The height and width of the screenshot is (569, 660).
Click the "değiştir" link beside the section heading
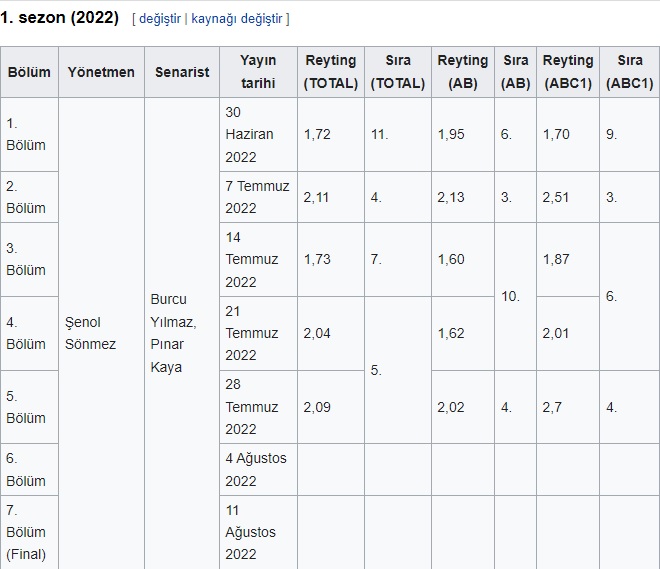click(x=160, y=19)
